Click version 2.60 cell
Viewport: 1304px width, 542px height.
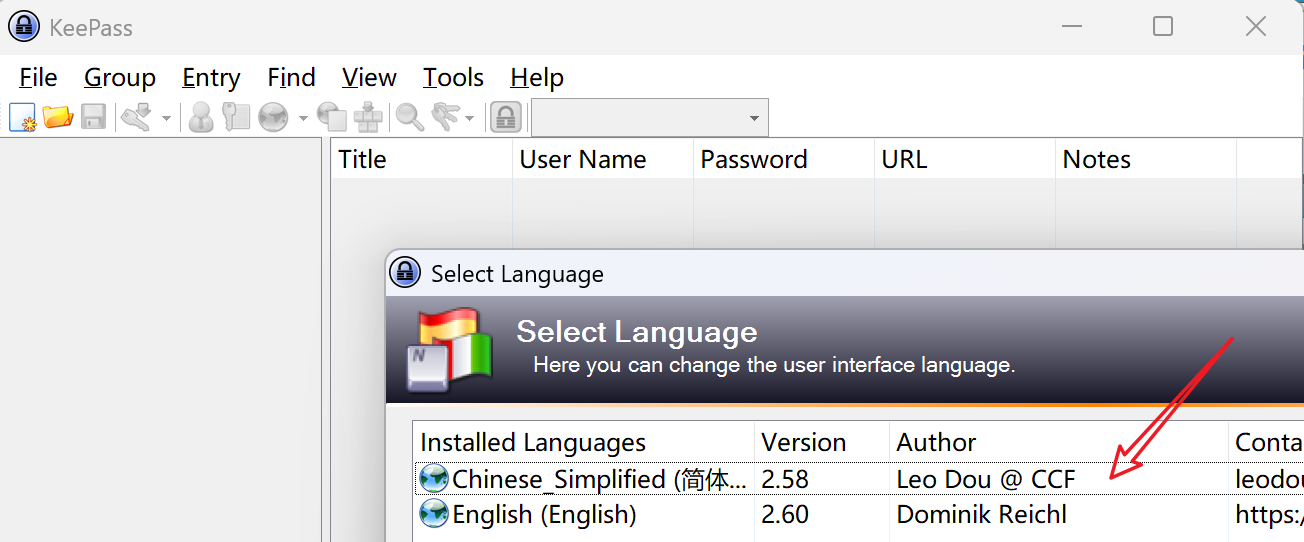785,515
